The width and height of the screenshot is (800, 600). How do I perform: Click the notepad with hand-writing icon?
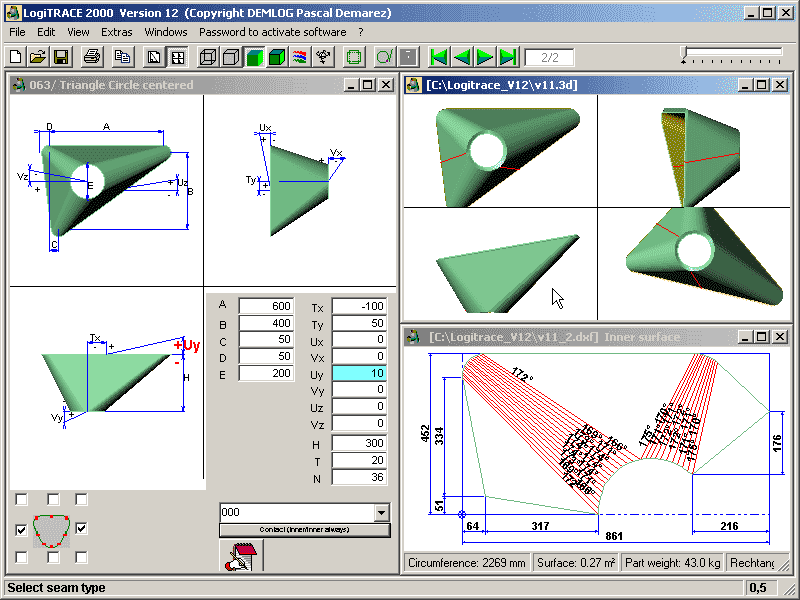tap(241, 556)
